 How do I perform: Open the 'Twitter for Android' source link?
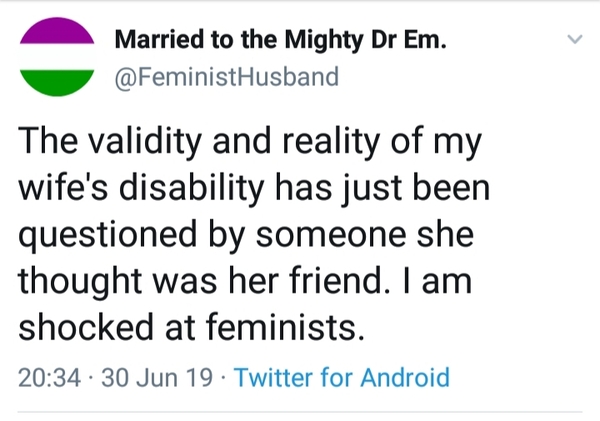click(x=340, y=378)
